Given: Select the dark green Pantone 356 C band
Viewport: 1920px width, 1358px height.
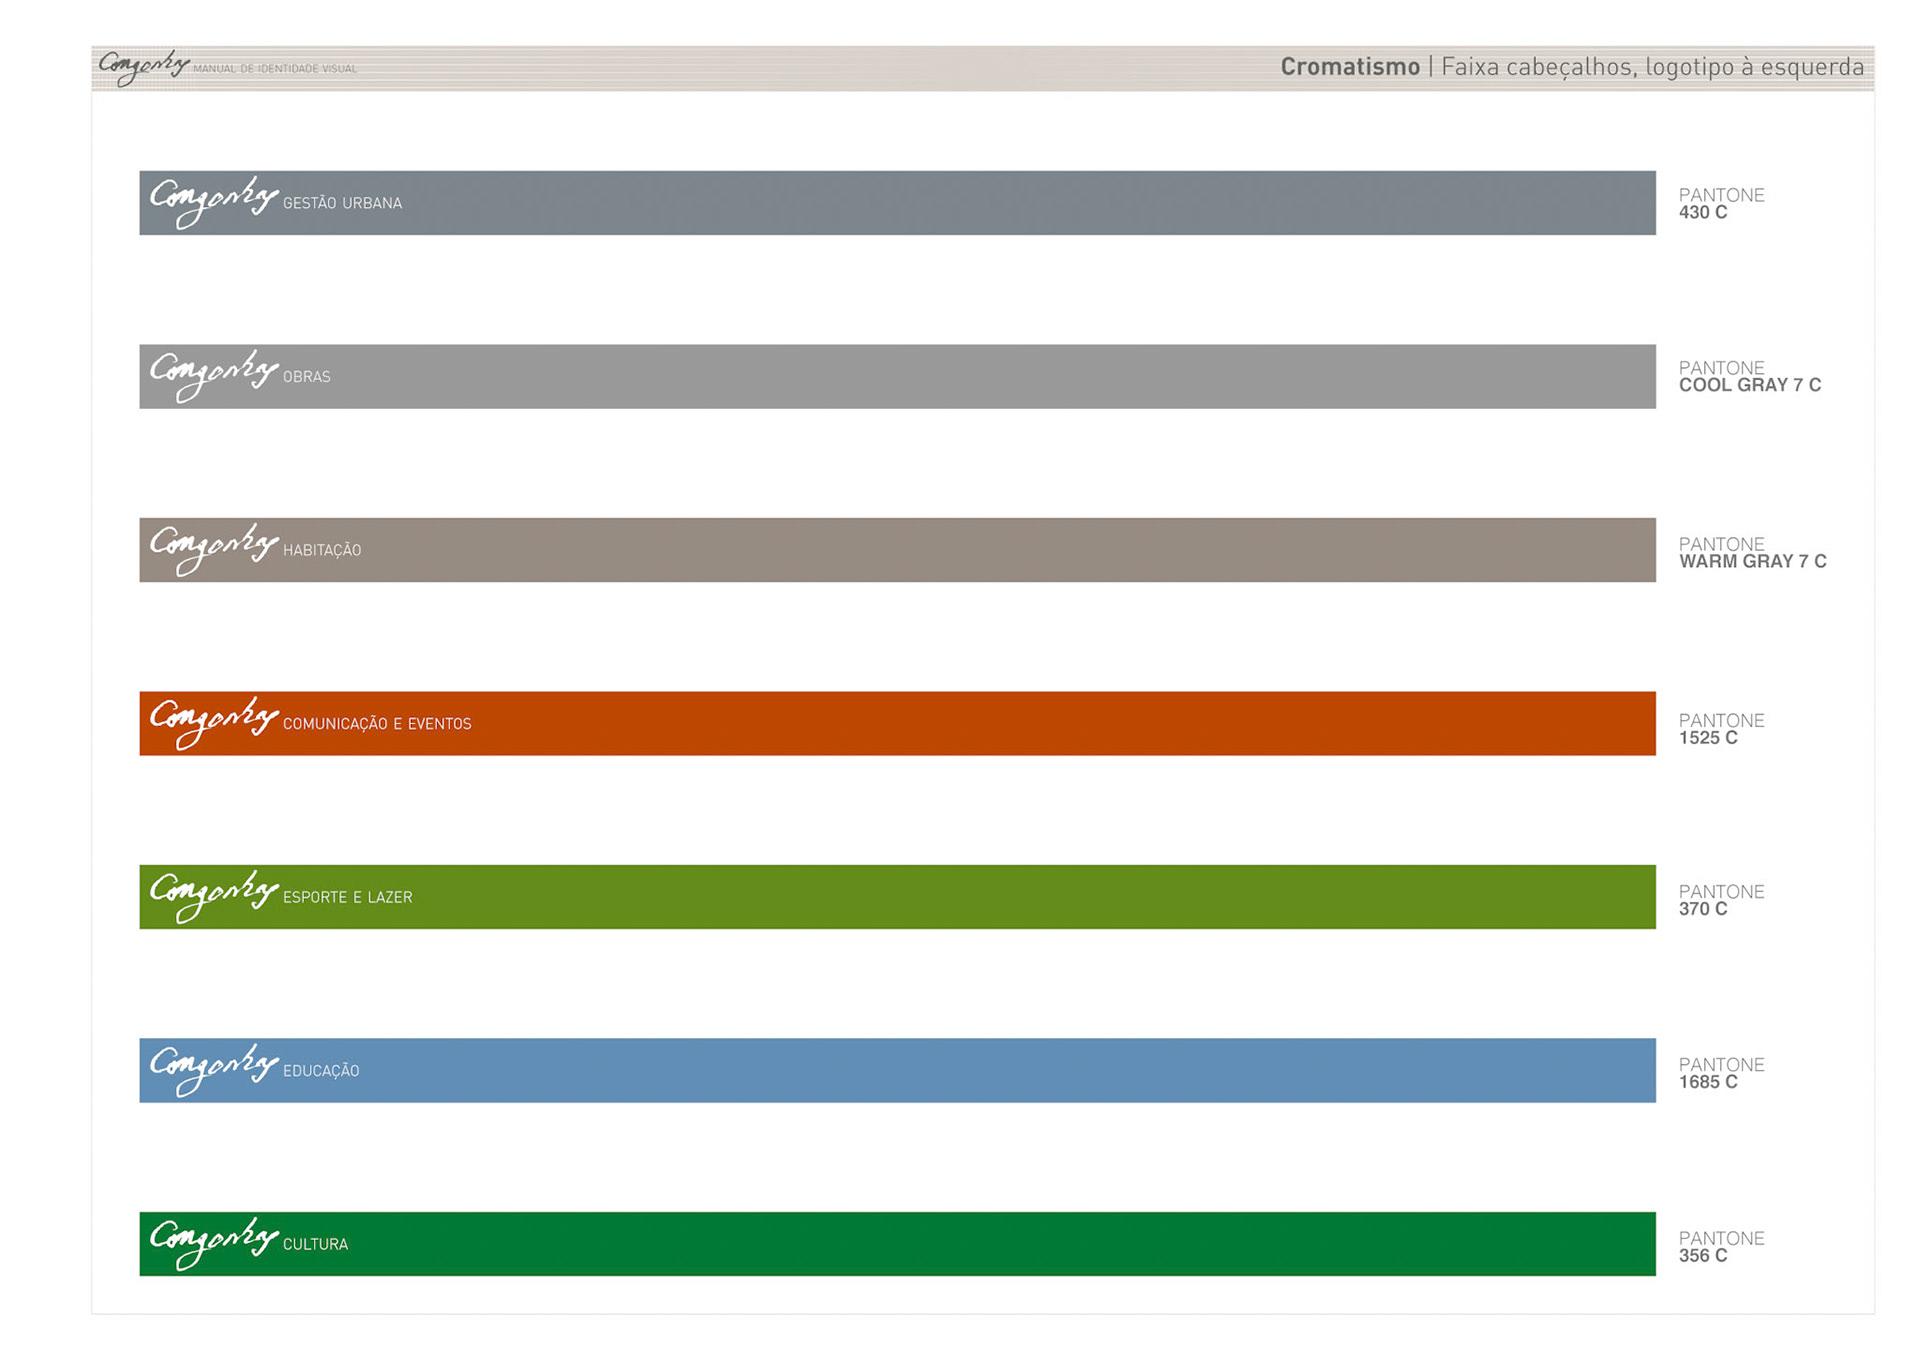Looking at the screenshot, I should pos(897,1244).
